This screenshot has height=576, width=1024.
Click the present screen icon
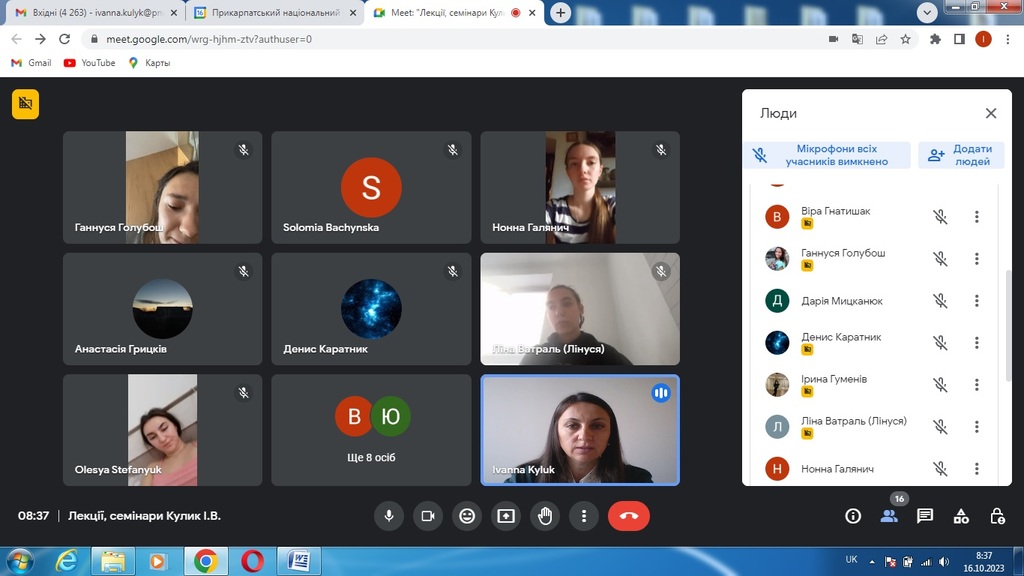506,516
